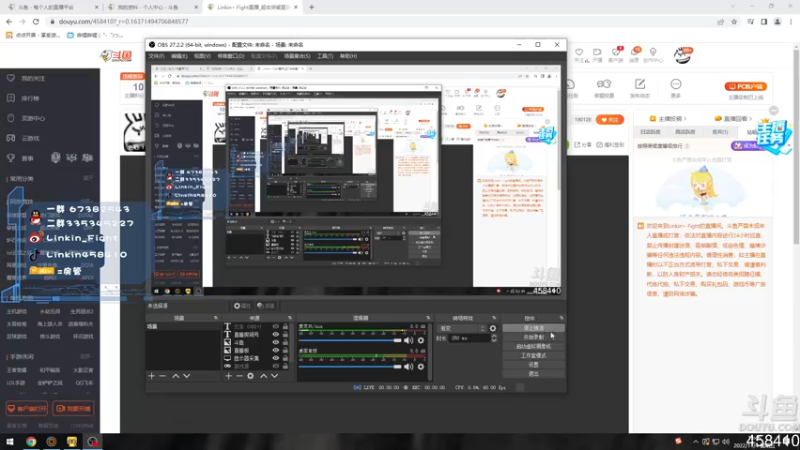Adjust the microphone/Aux volume slider
800x450 pixels.
click(350, 340)
